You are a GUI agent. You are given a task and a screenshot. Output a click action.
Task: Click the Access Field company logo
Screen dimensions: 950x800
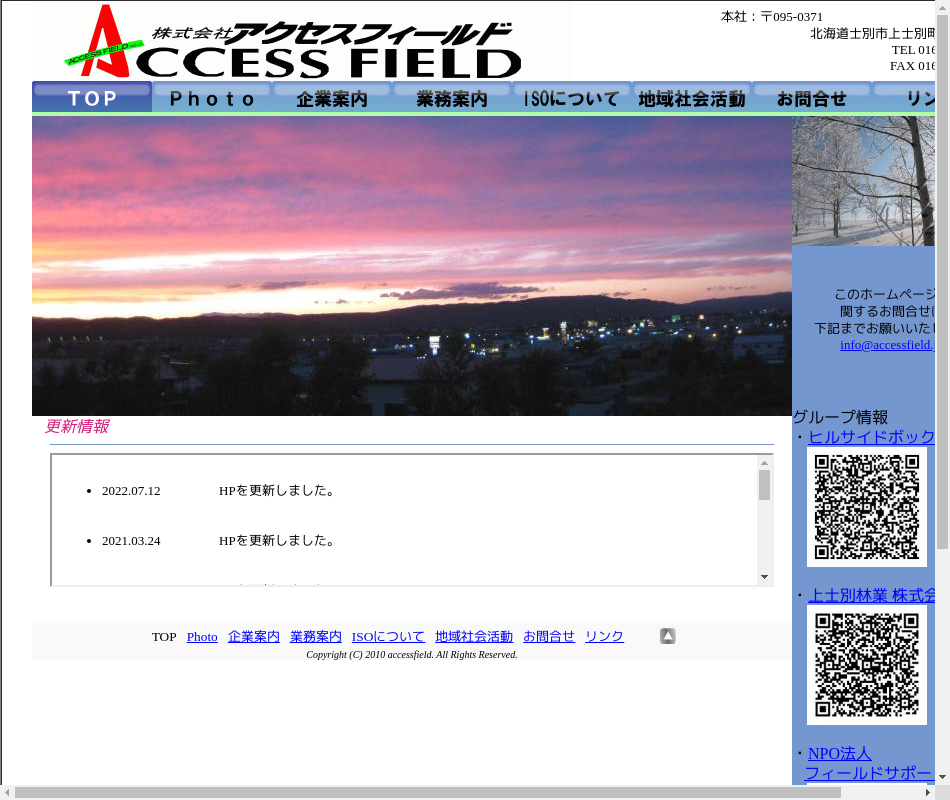[295, 43]
